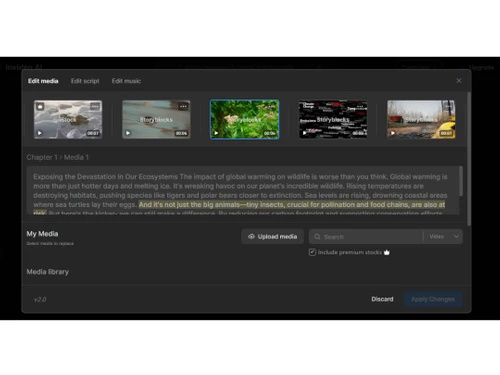Click the dialog's right-side scrollbar
The width and height of the screenshot is (500, 375).
pyautogui.click(x=469, y=159)
